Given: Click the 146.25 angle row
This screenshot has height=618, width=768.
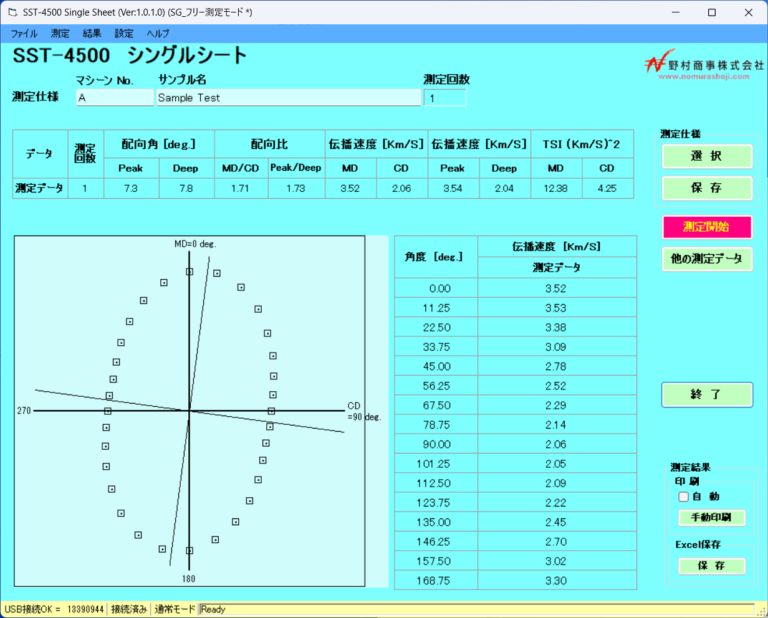Looking at the screenshot, I should pyautogui.click(x=515, y=542).
